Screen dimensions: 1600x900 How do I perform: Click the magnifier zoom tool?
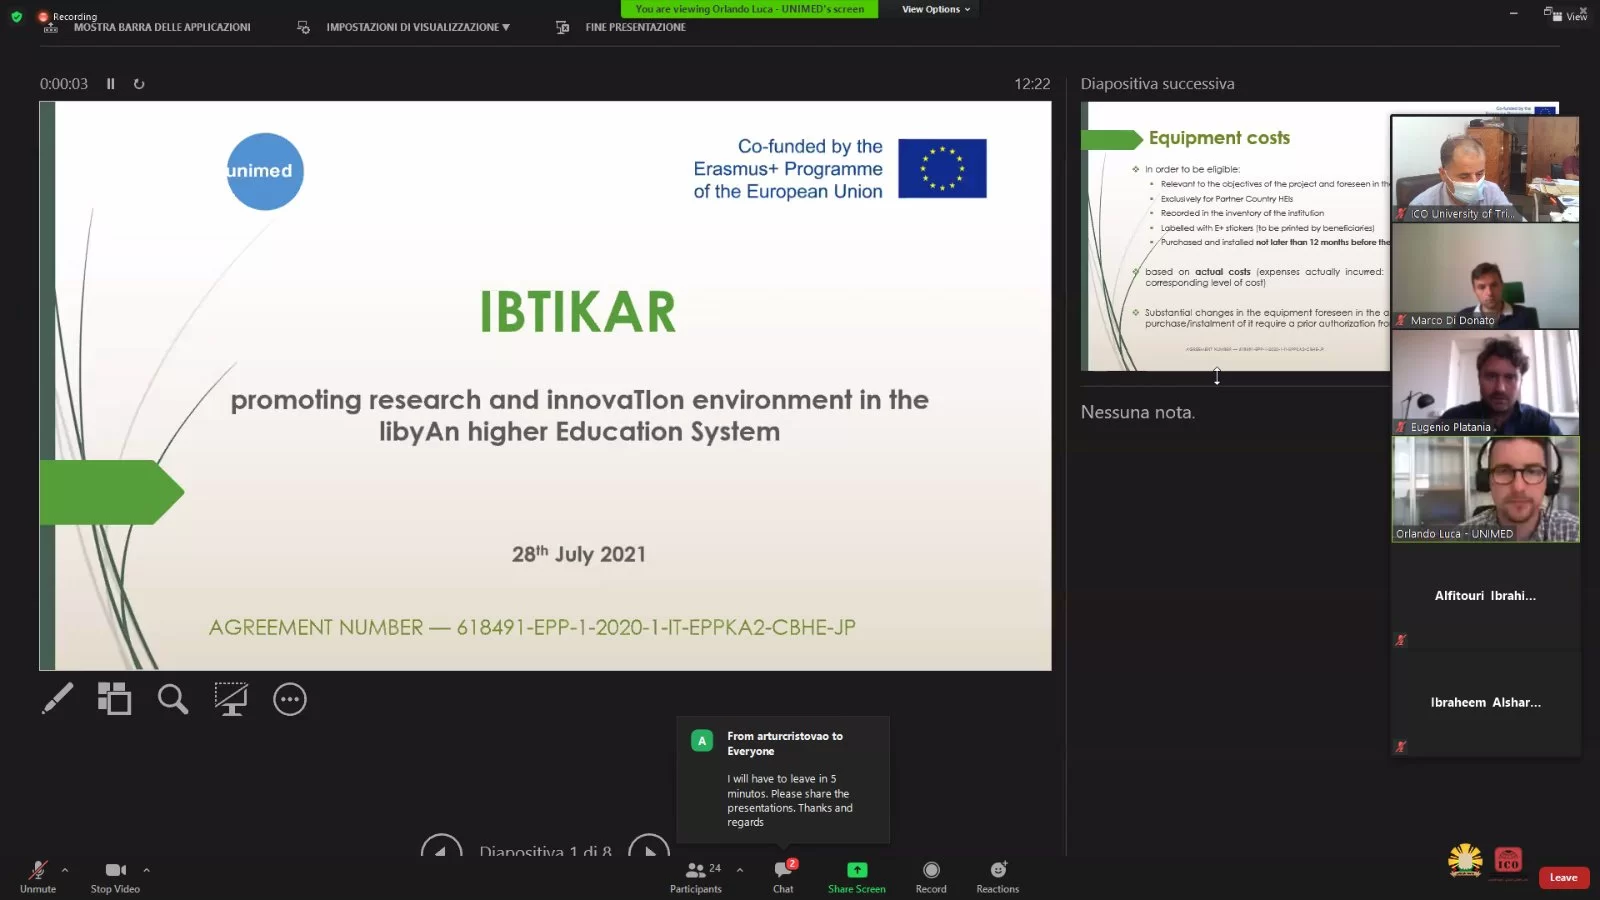coord(172,698)
